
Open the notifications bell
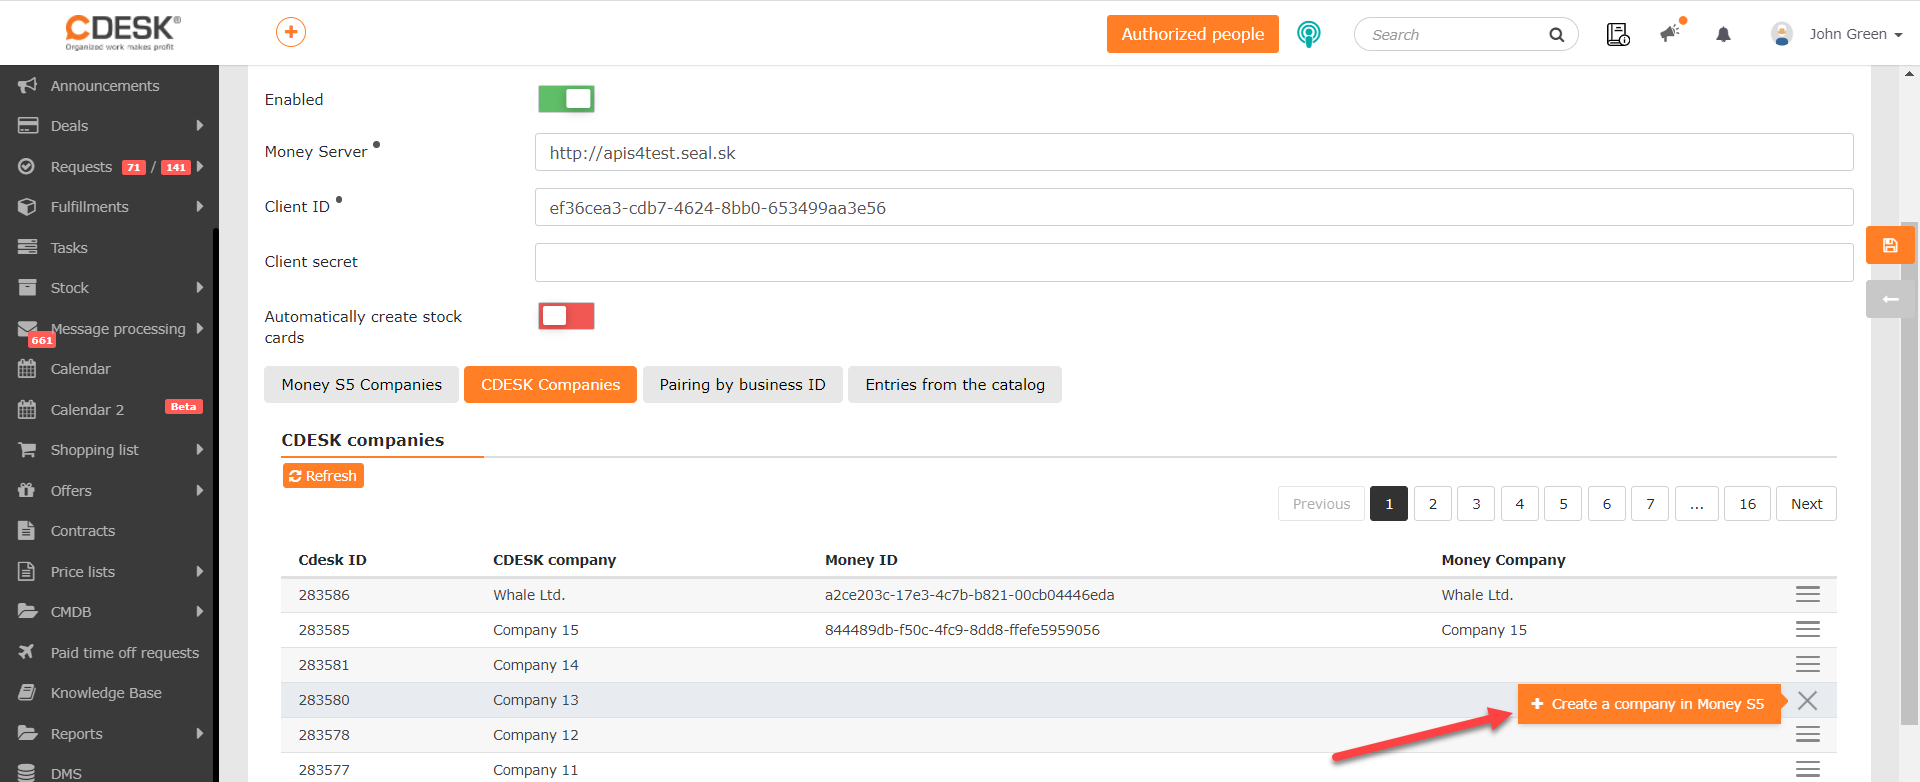click(1723, 35)
